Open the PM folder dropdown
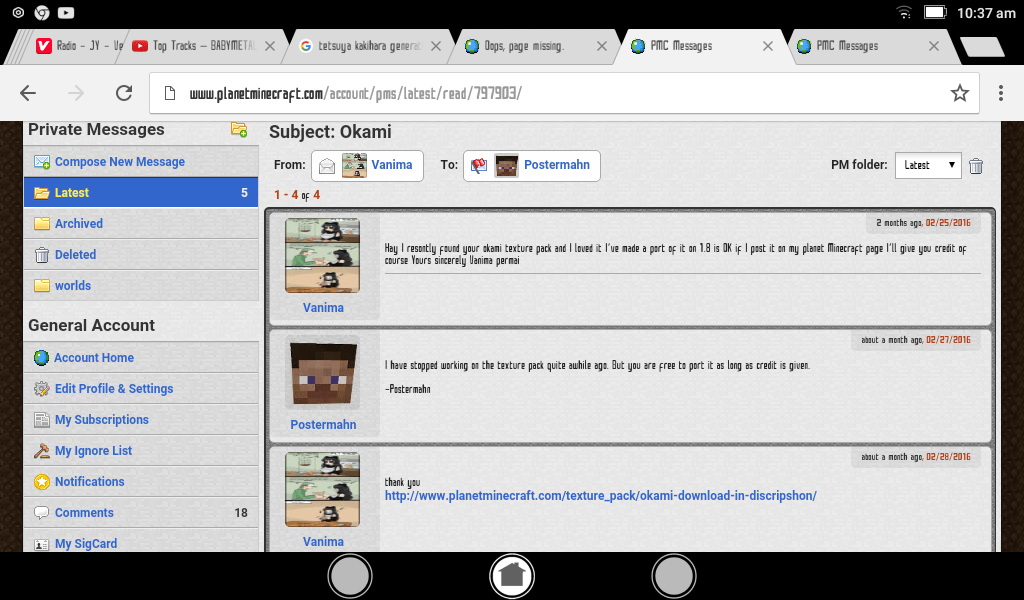The width and height of the screenshot is (1024, 600). tap(927, 166)
